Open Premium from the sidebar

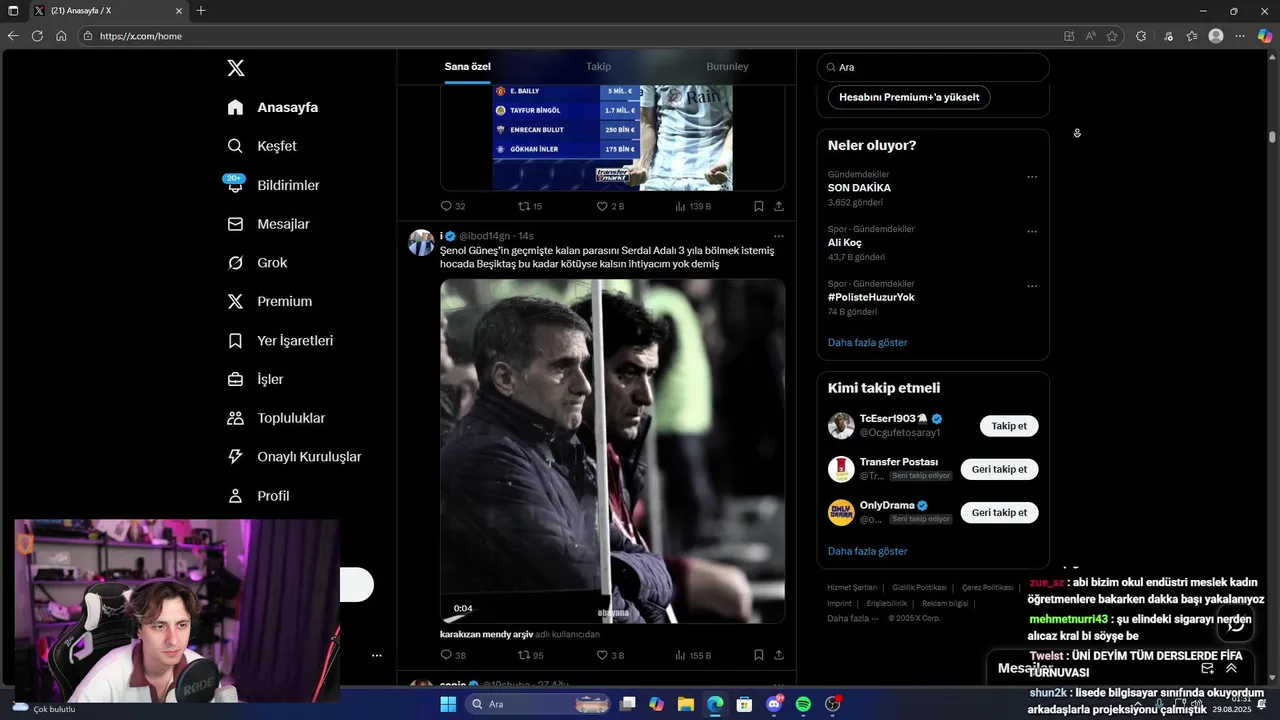[269, 301]
